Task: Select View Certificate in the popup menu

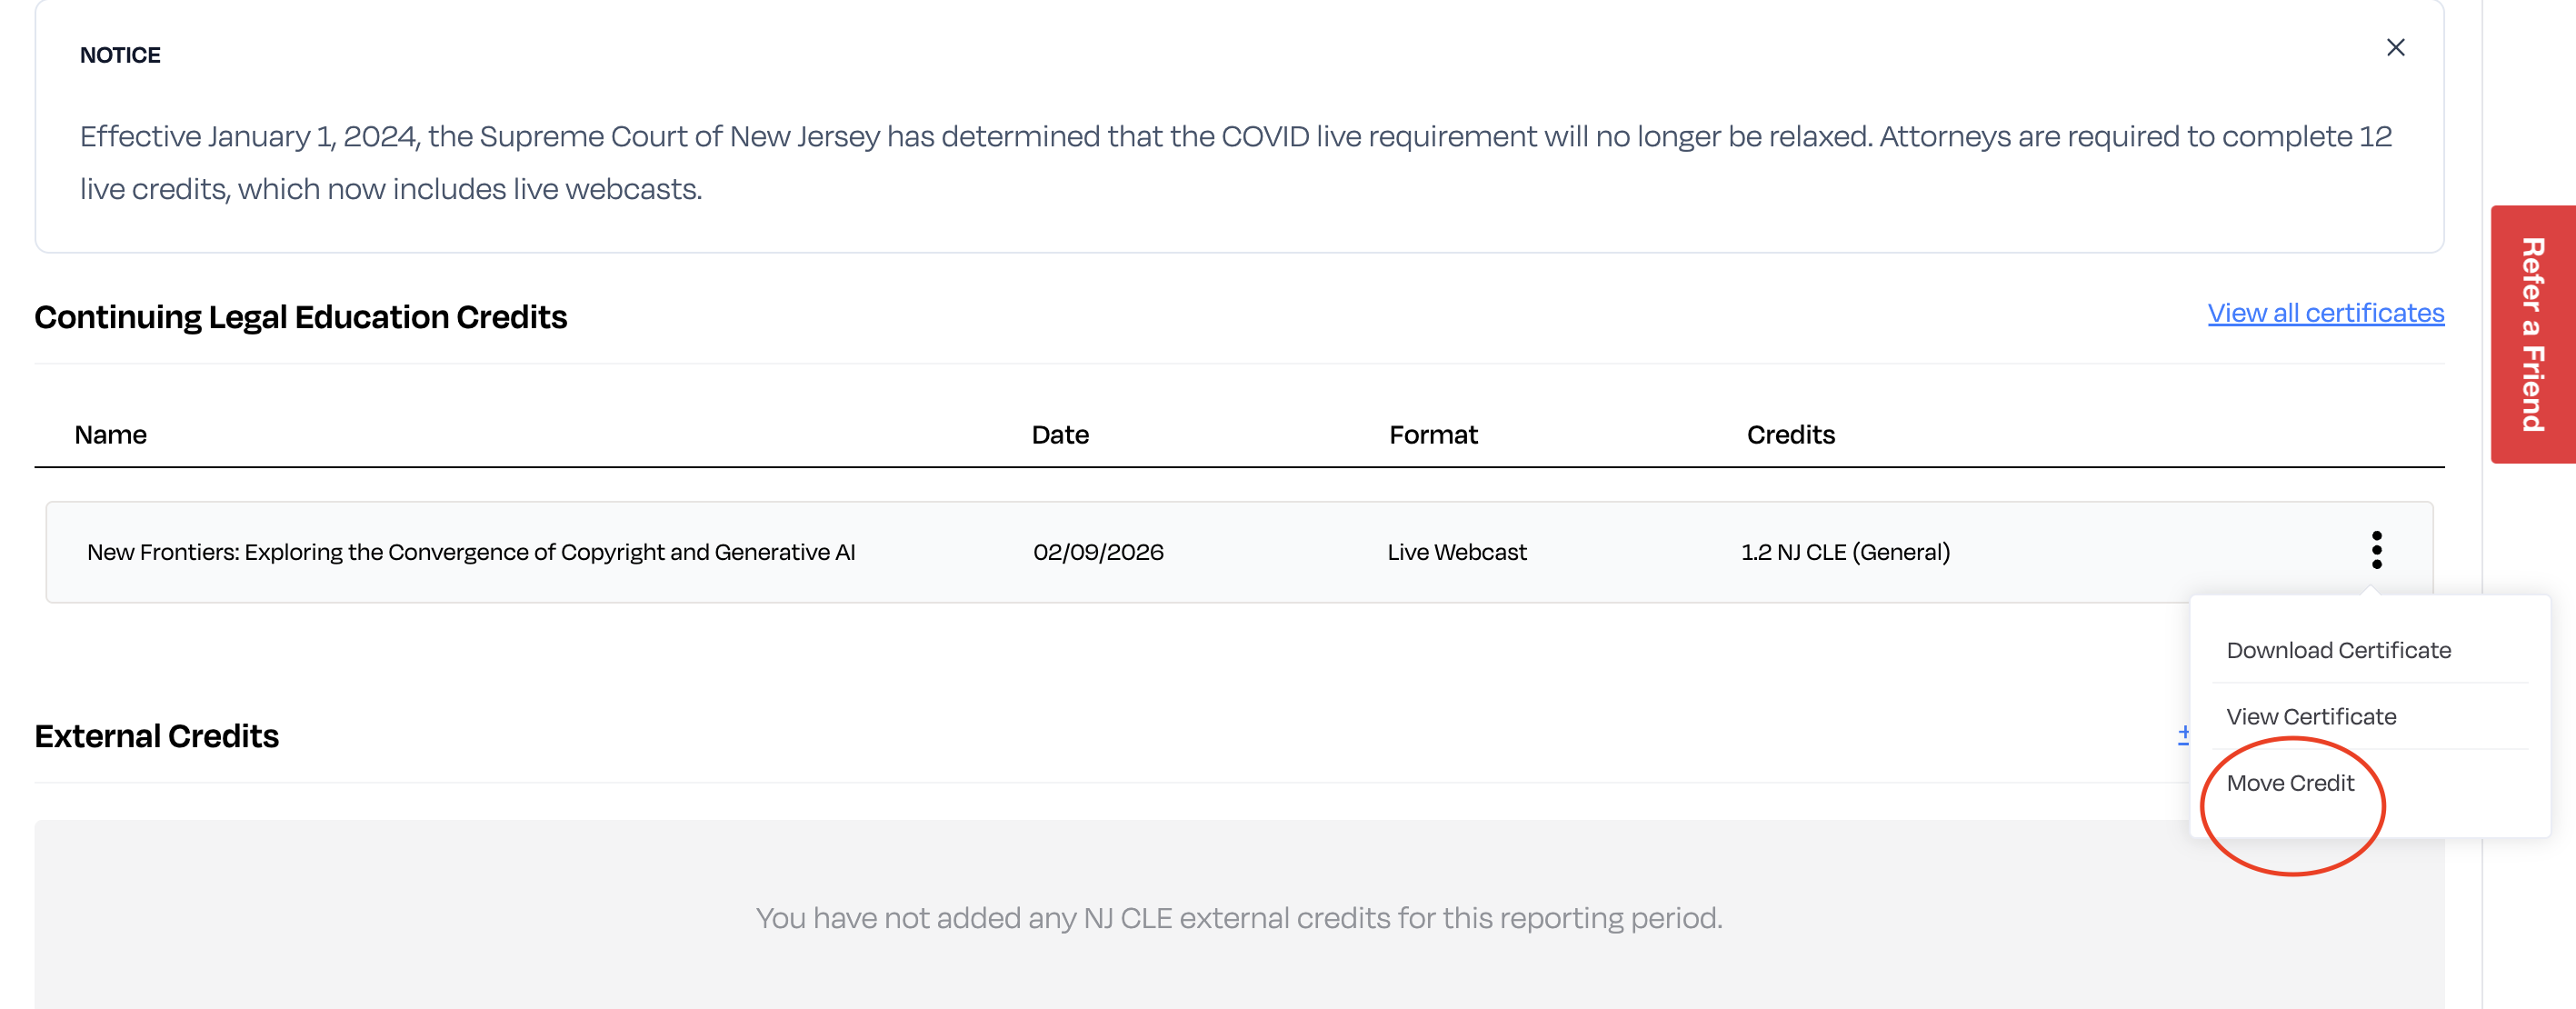Action: 2310,716
